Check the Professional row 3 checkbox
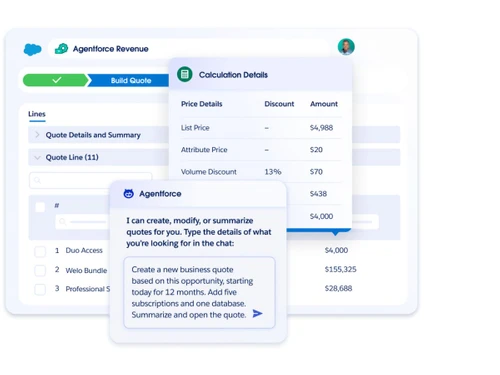This screenshot has height=375, width=500. (x=40, y=289)
